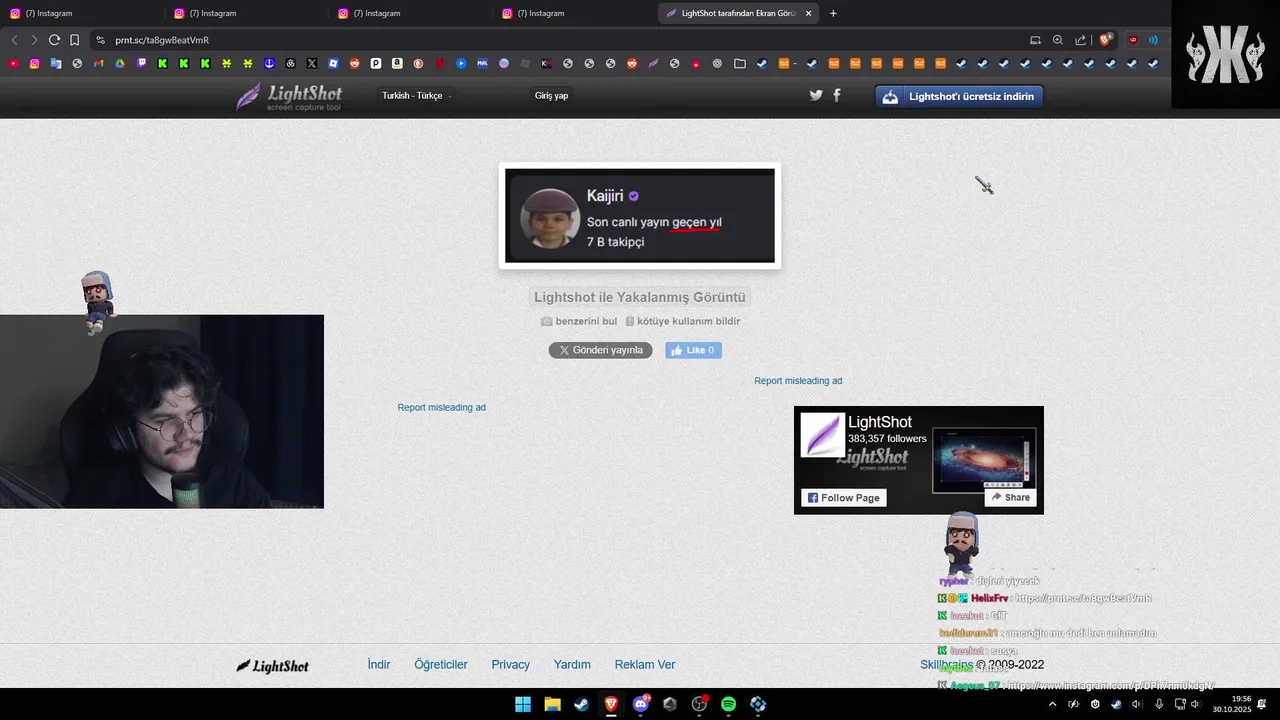This screenshot has width=1280, height=720.
Task: Click the Giriş yap login link
Action: (x=551, y=96)
